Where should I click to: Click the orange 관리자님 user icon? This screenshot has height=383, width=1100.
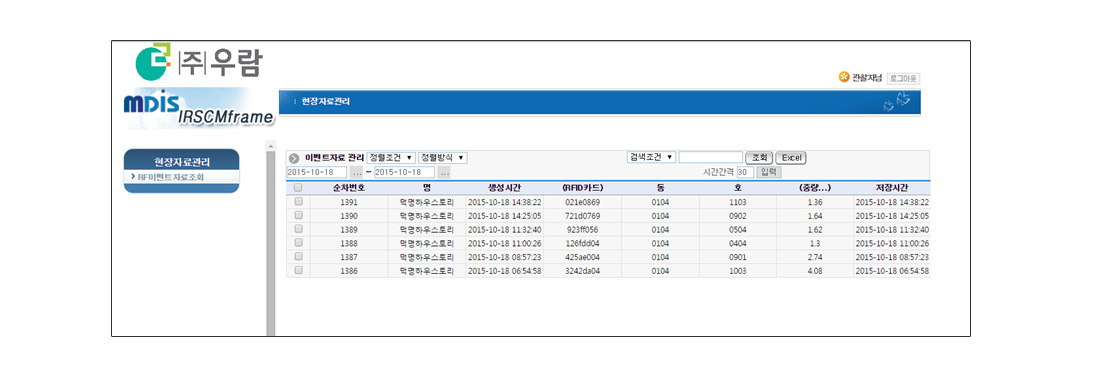pos(844,77)
